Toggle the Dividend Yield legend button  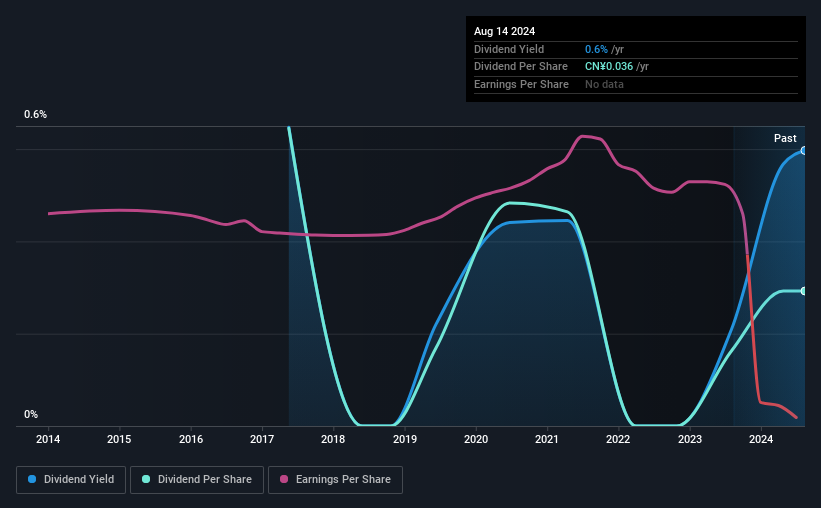pyautogui.click(x=71, y=480)
